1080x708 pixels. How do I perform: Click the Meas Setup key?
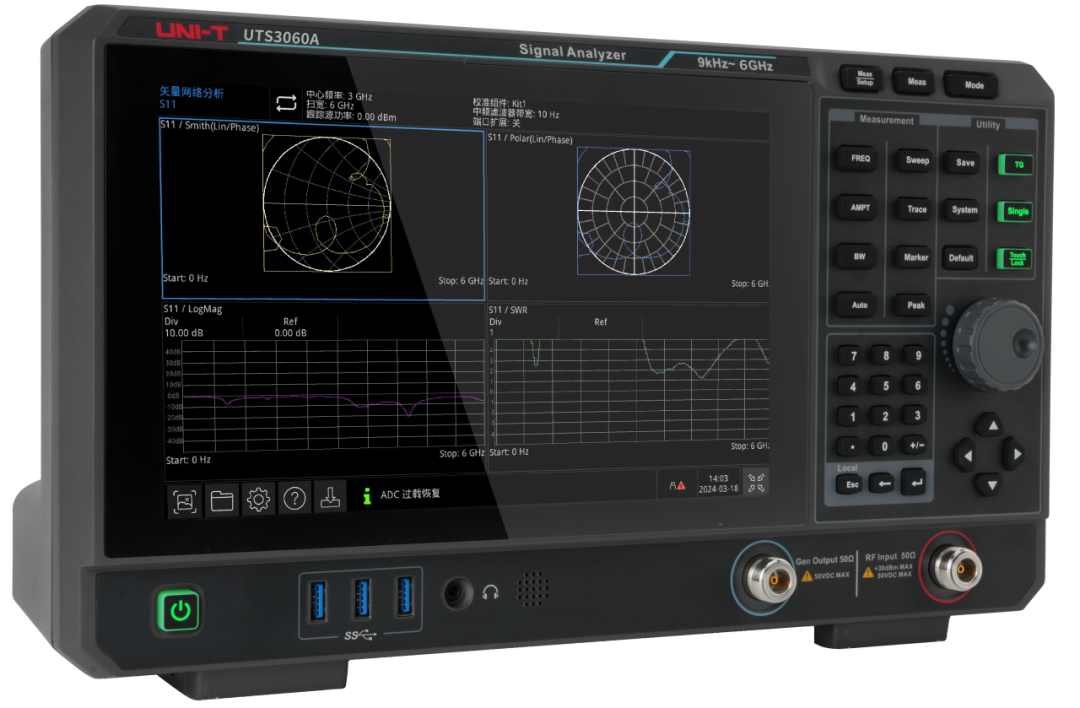tap(864, 79)
